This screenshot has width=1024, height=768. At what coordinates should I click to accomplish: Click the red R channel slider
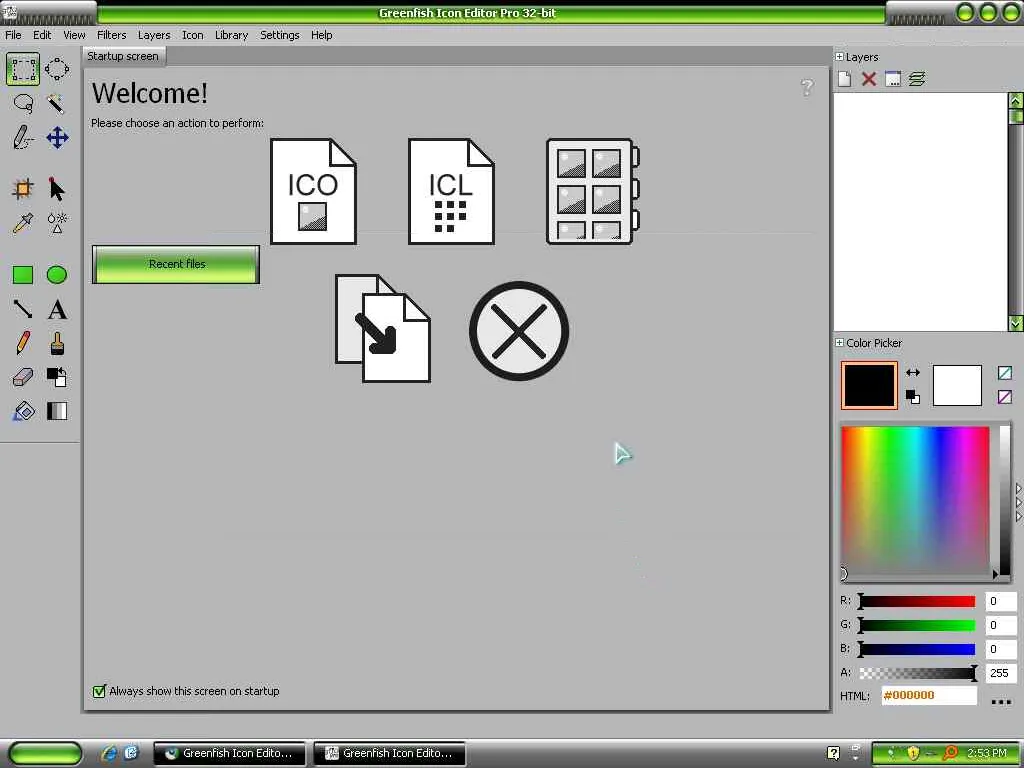coord(918,601)
